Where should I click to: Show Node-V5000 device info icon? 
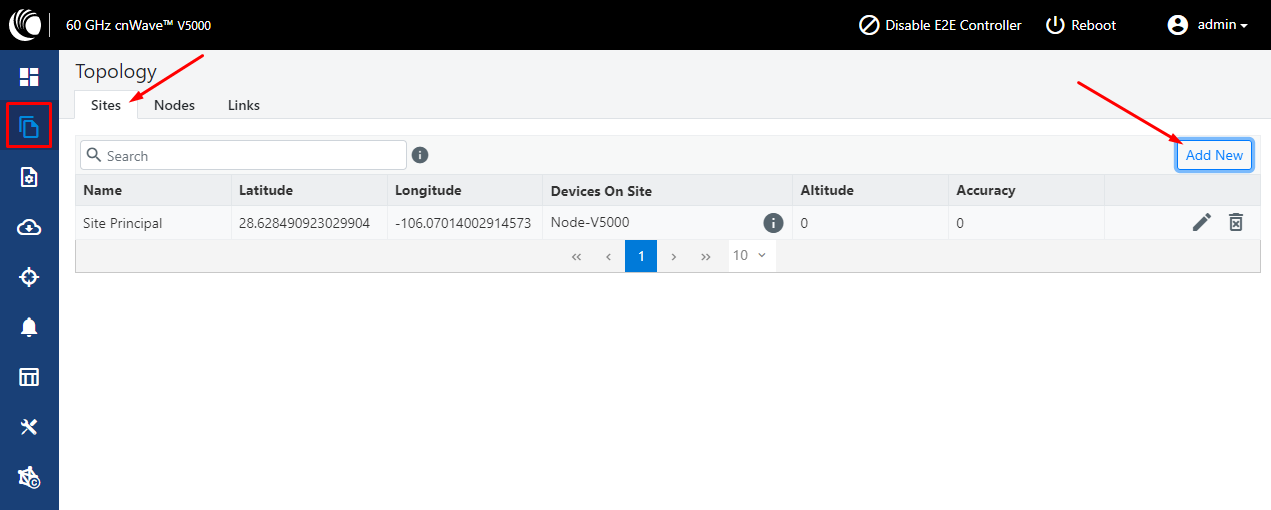pyautogui.click(x=773, y=223)
